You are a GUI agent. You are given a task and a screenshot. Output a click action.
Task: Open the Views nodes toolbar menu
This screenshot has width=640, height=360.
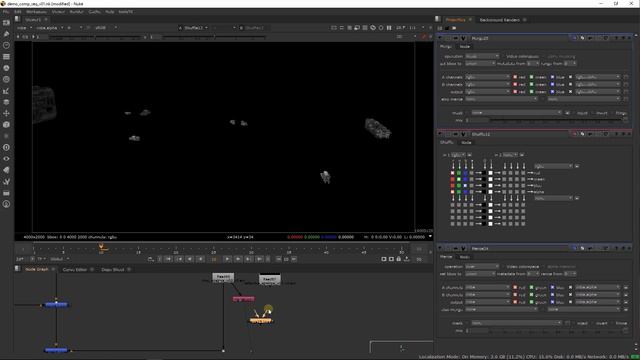tap(6, 159)
